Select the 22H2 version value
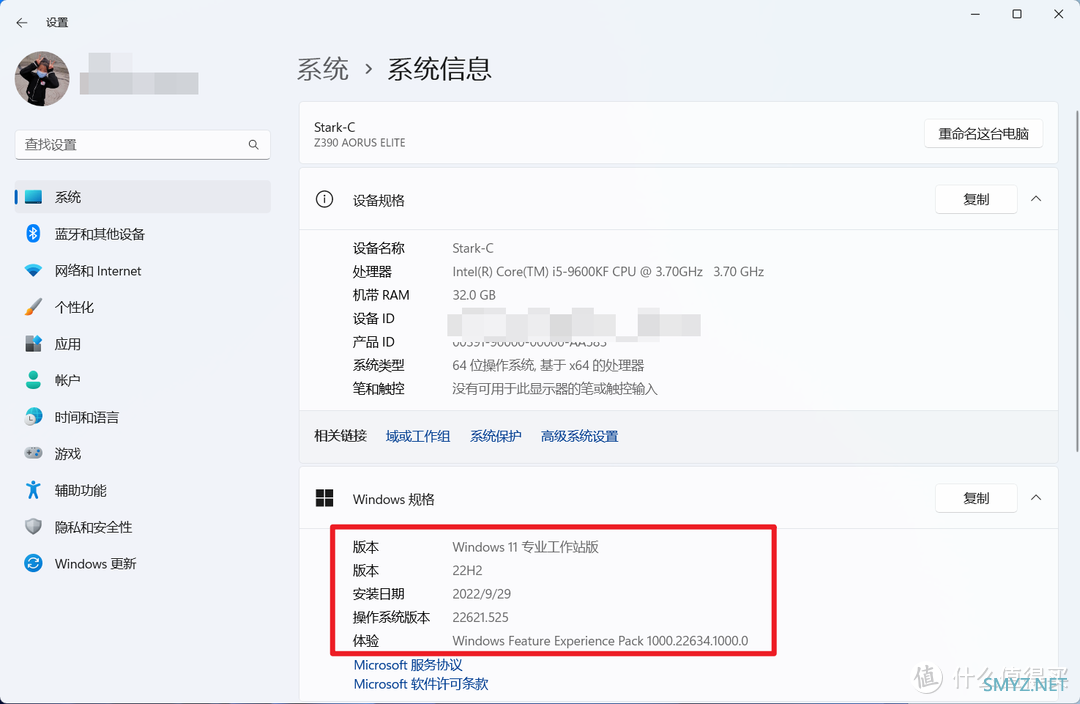Screen dimensions: 1080x704 [467, 571]
